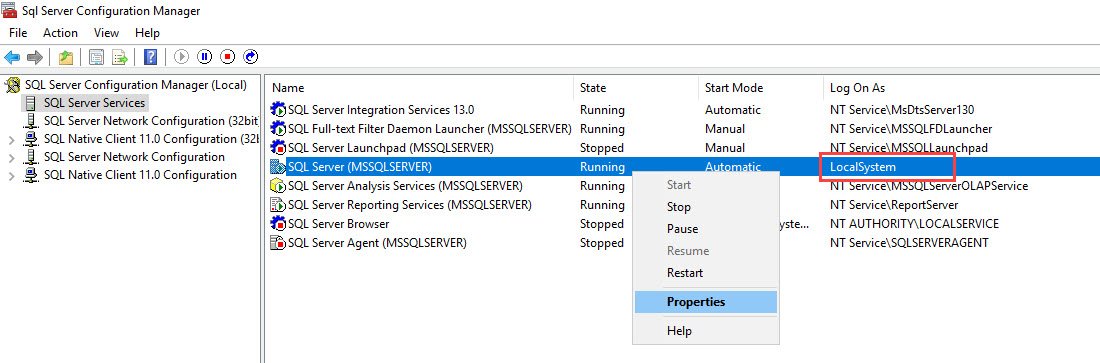Select the SQL Server Network Configuration tree label
The height and width of the screenshot is (363, 1100).
point(134,157)
